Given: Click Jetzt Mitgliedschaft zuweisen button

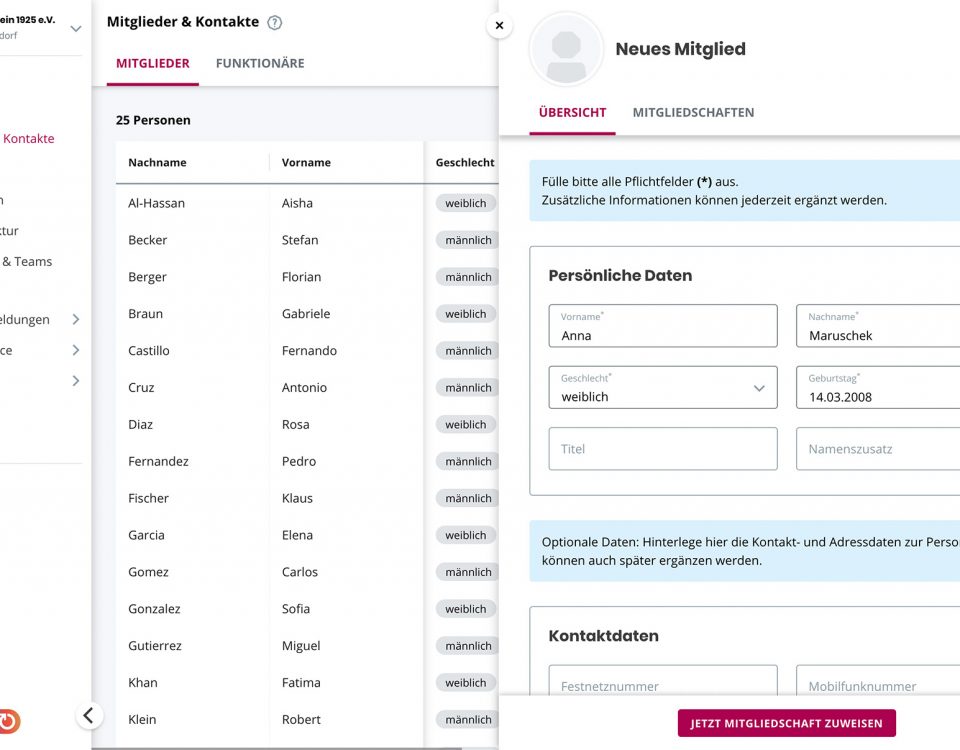Looking at the screenshot, I should pyautogui.click(x=786, y=723).
